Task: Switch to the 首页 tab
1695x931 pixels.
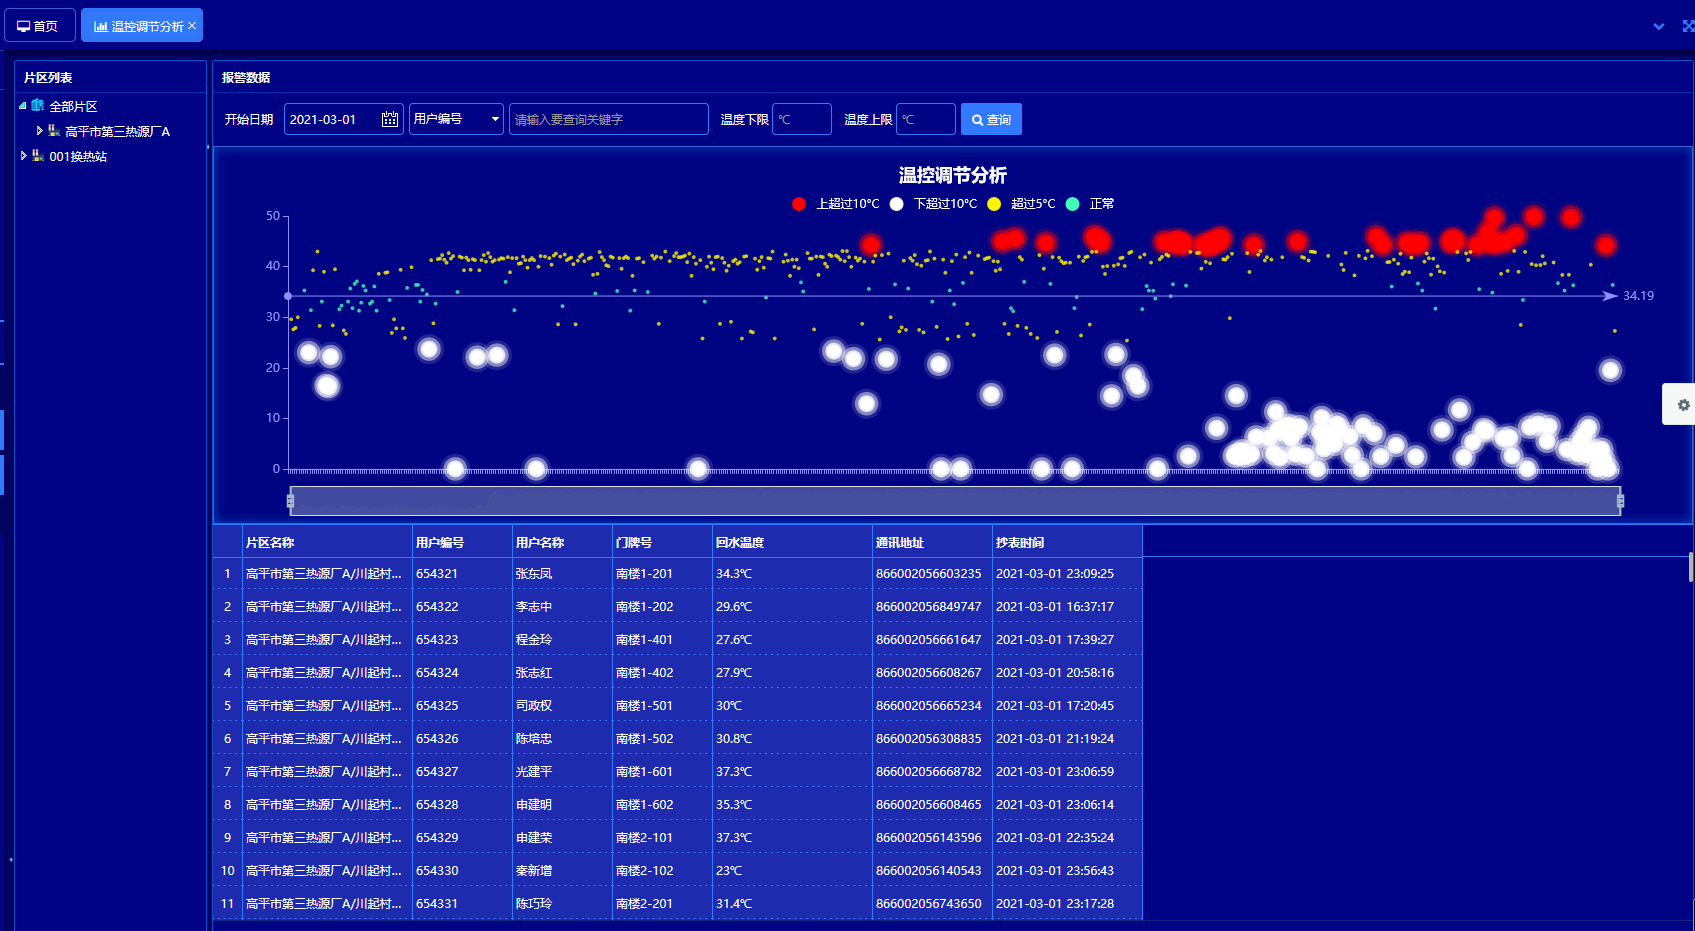Action: [x=39, y=26]
